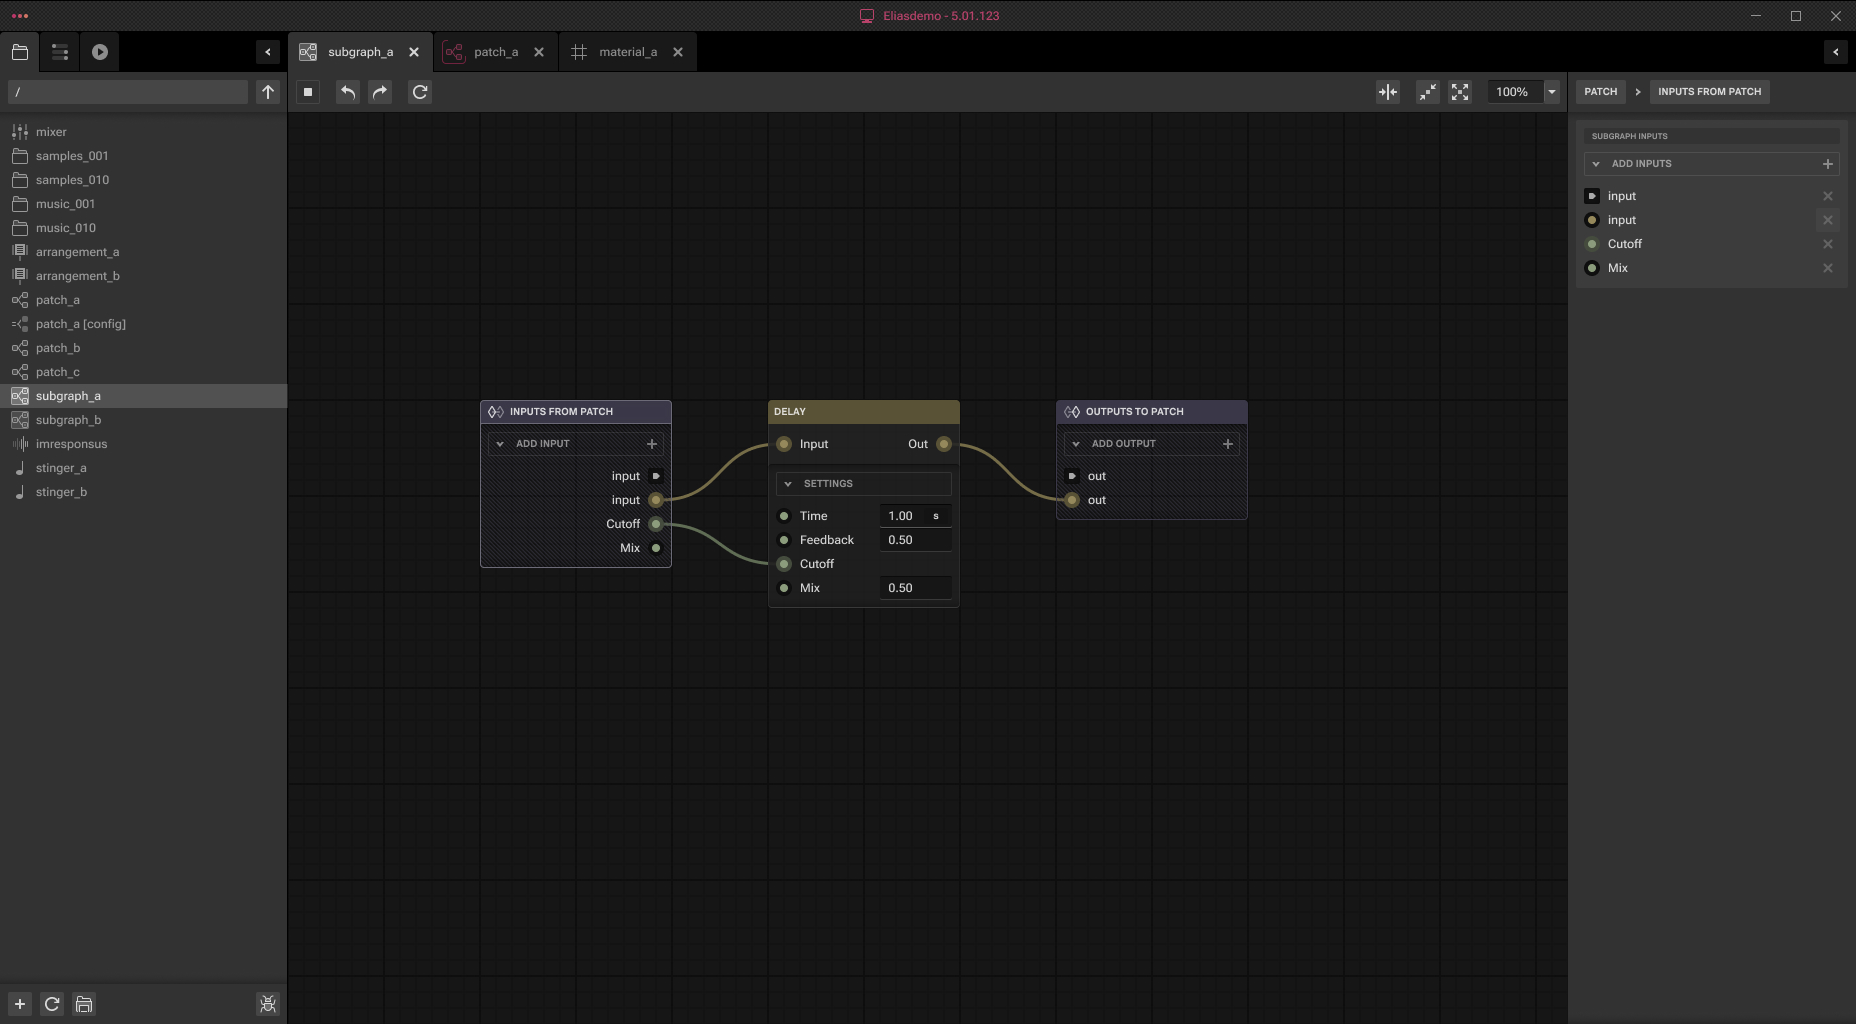1856x1024 pixels.
Task: Switch to the material_a tab
Action: point(628,52)
